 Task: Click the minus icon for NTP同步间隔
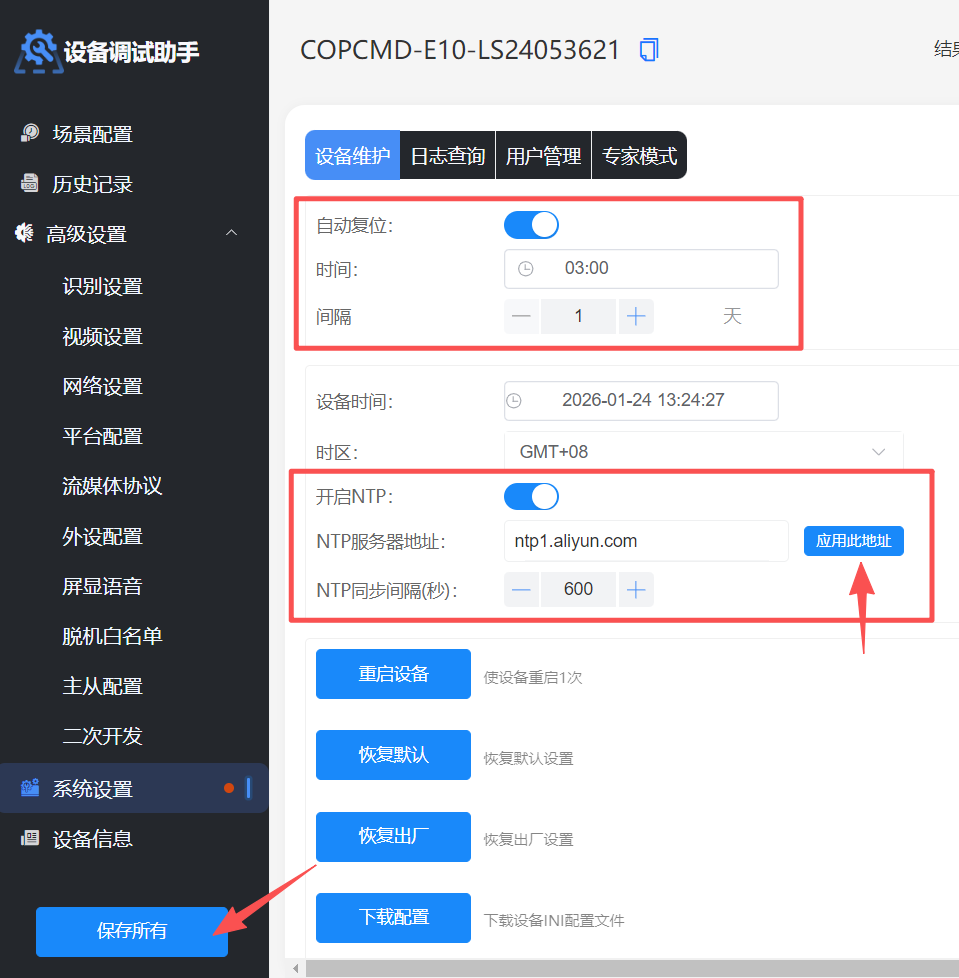(x=521, y=589)
